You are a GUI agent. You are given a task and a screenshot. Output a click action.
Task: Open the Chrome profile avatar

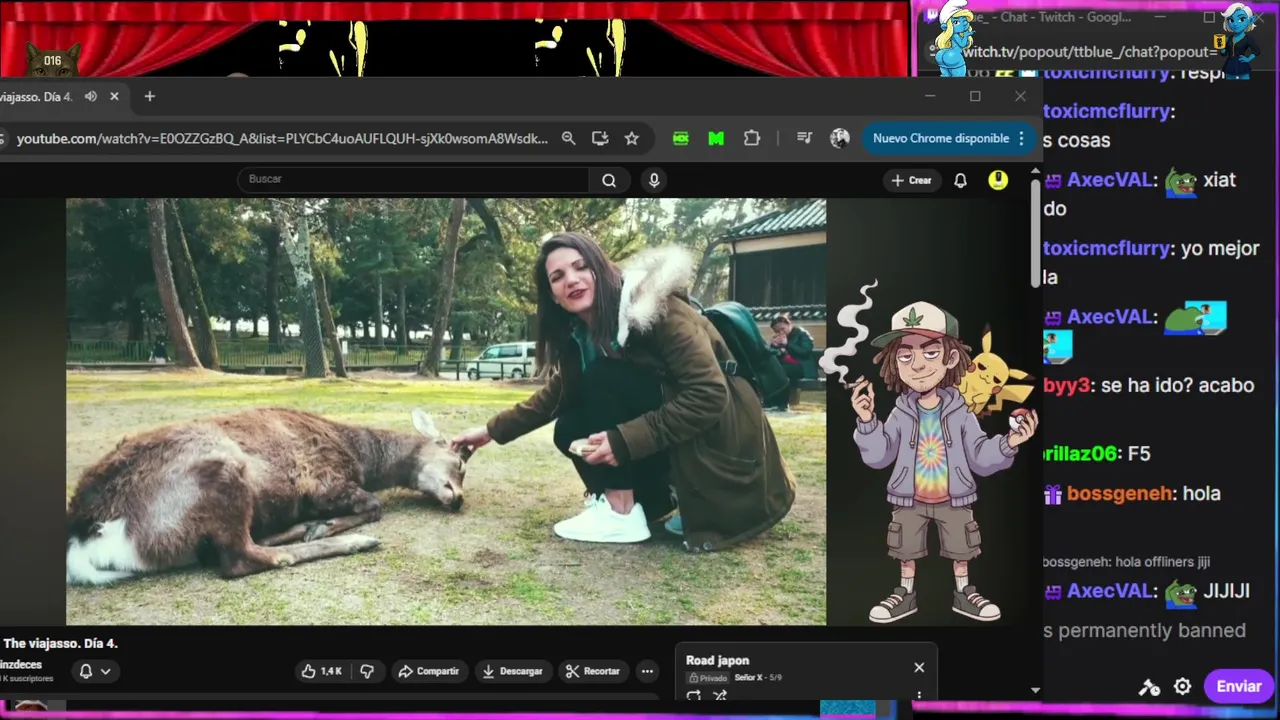840,139
